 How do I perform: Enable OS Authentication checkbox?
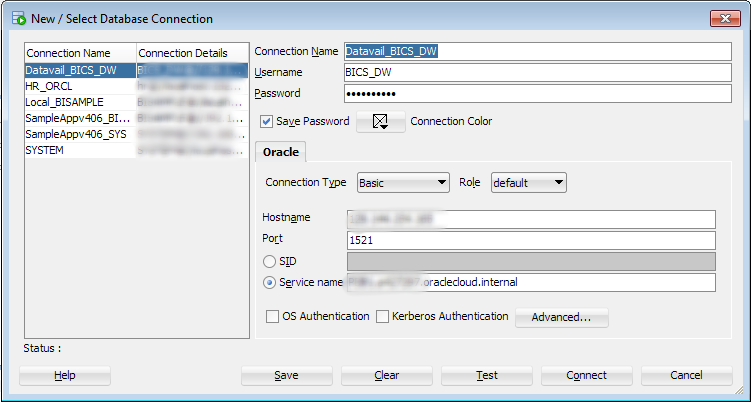(273, 316)
